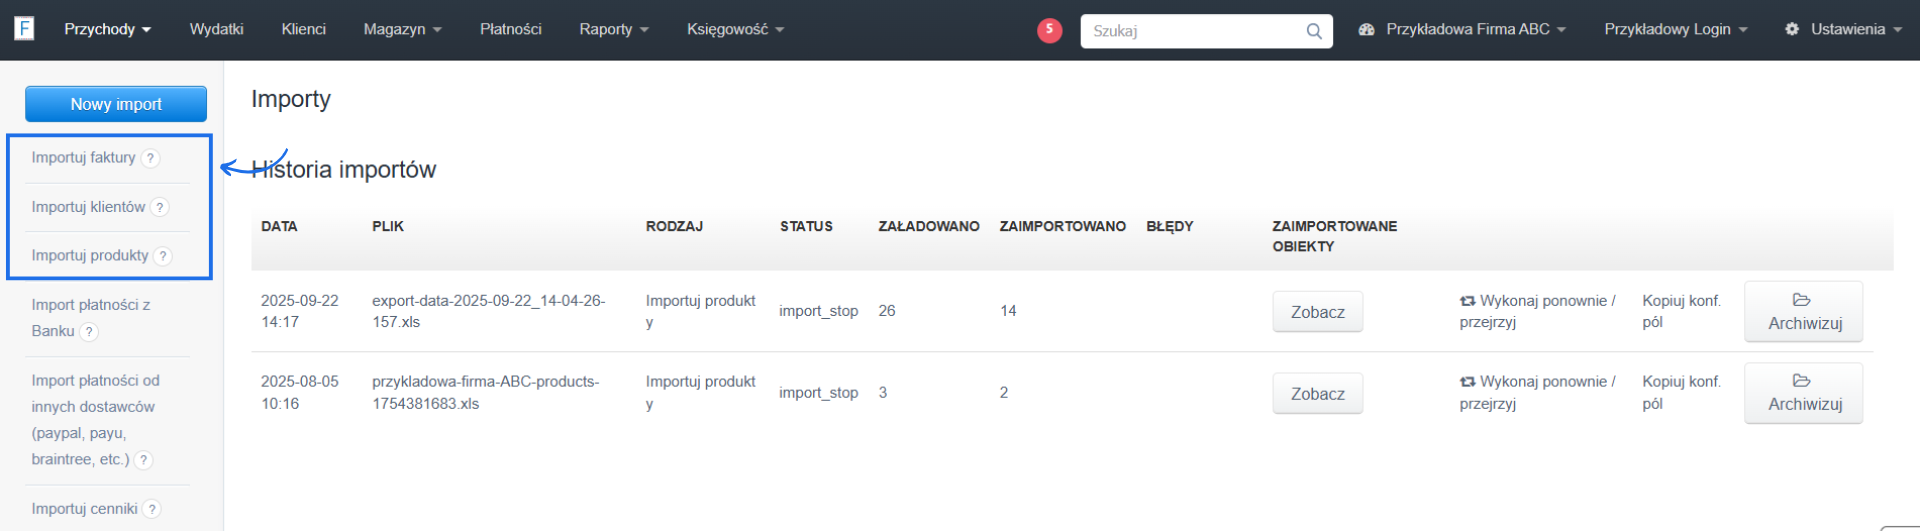Image resolution: width=1920 pixels, height=531 pixels.
Task: Click the Fakturownia F logo icon
Action: tap(24, 28)
